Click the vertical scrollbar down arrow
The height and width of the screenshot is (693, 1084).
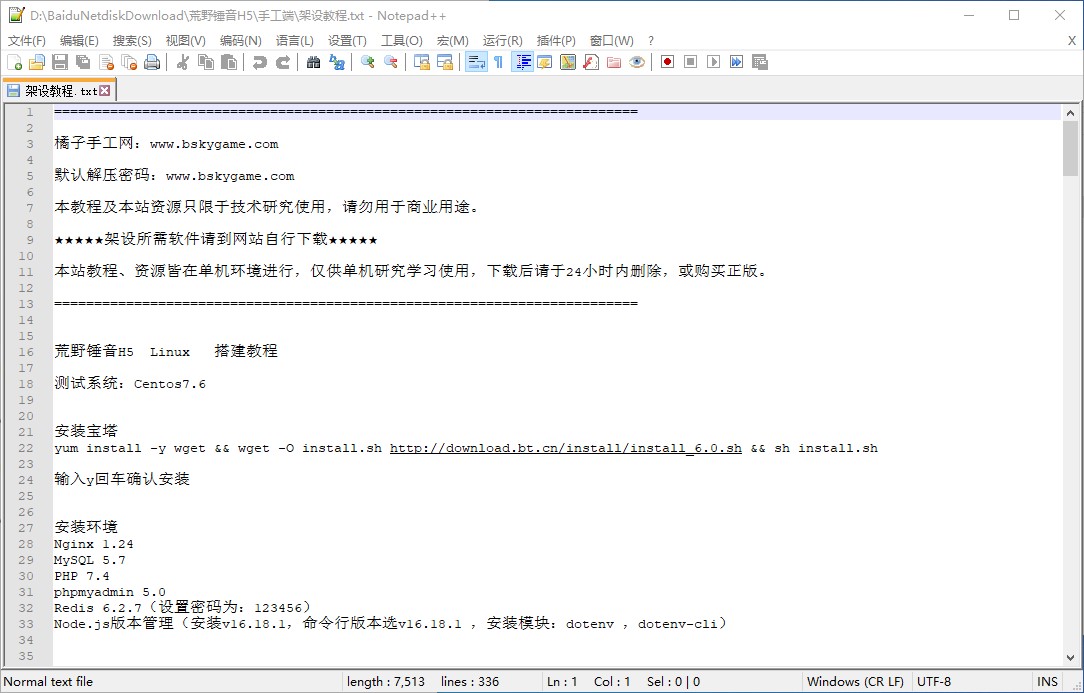(1070, 658)
